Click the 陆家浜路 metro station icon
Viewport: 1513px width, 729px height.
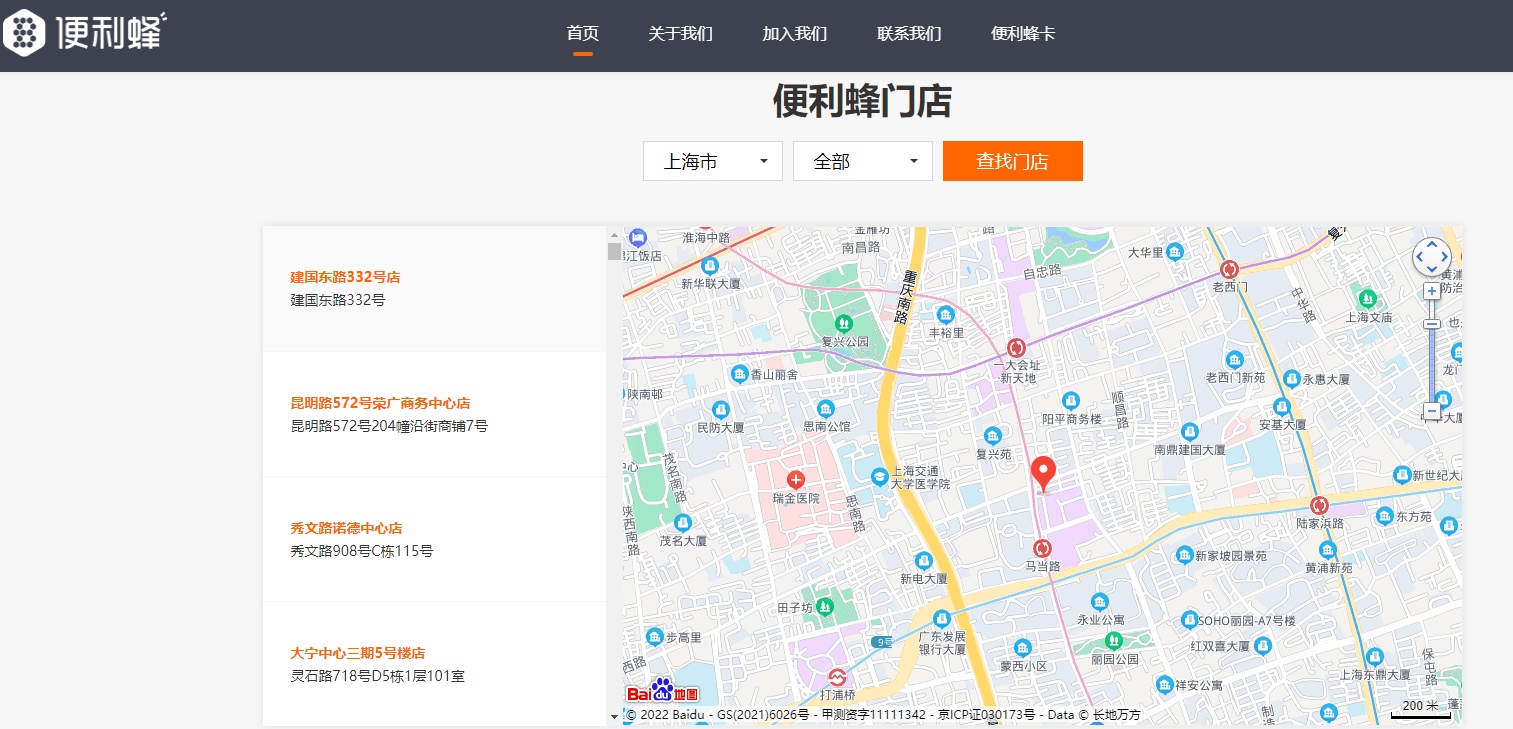click(x=1319, y=505)
